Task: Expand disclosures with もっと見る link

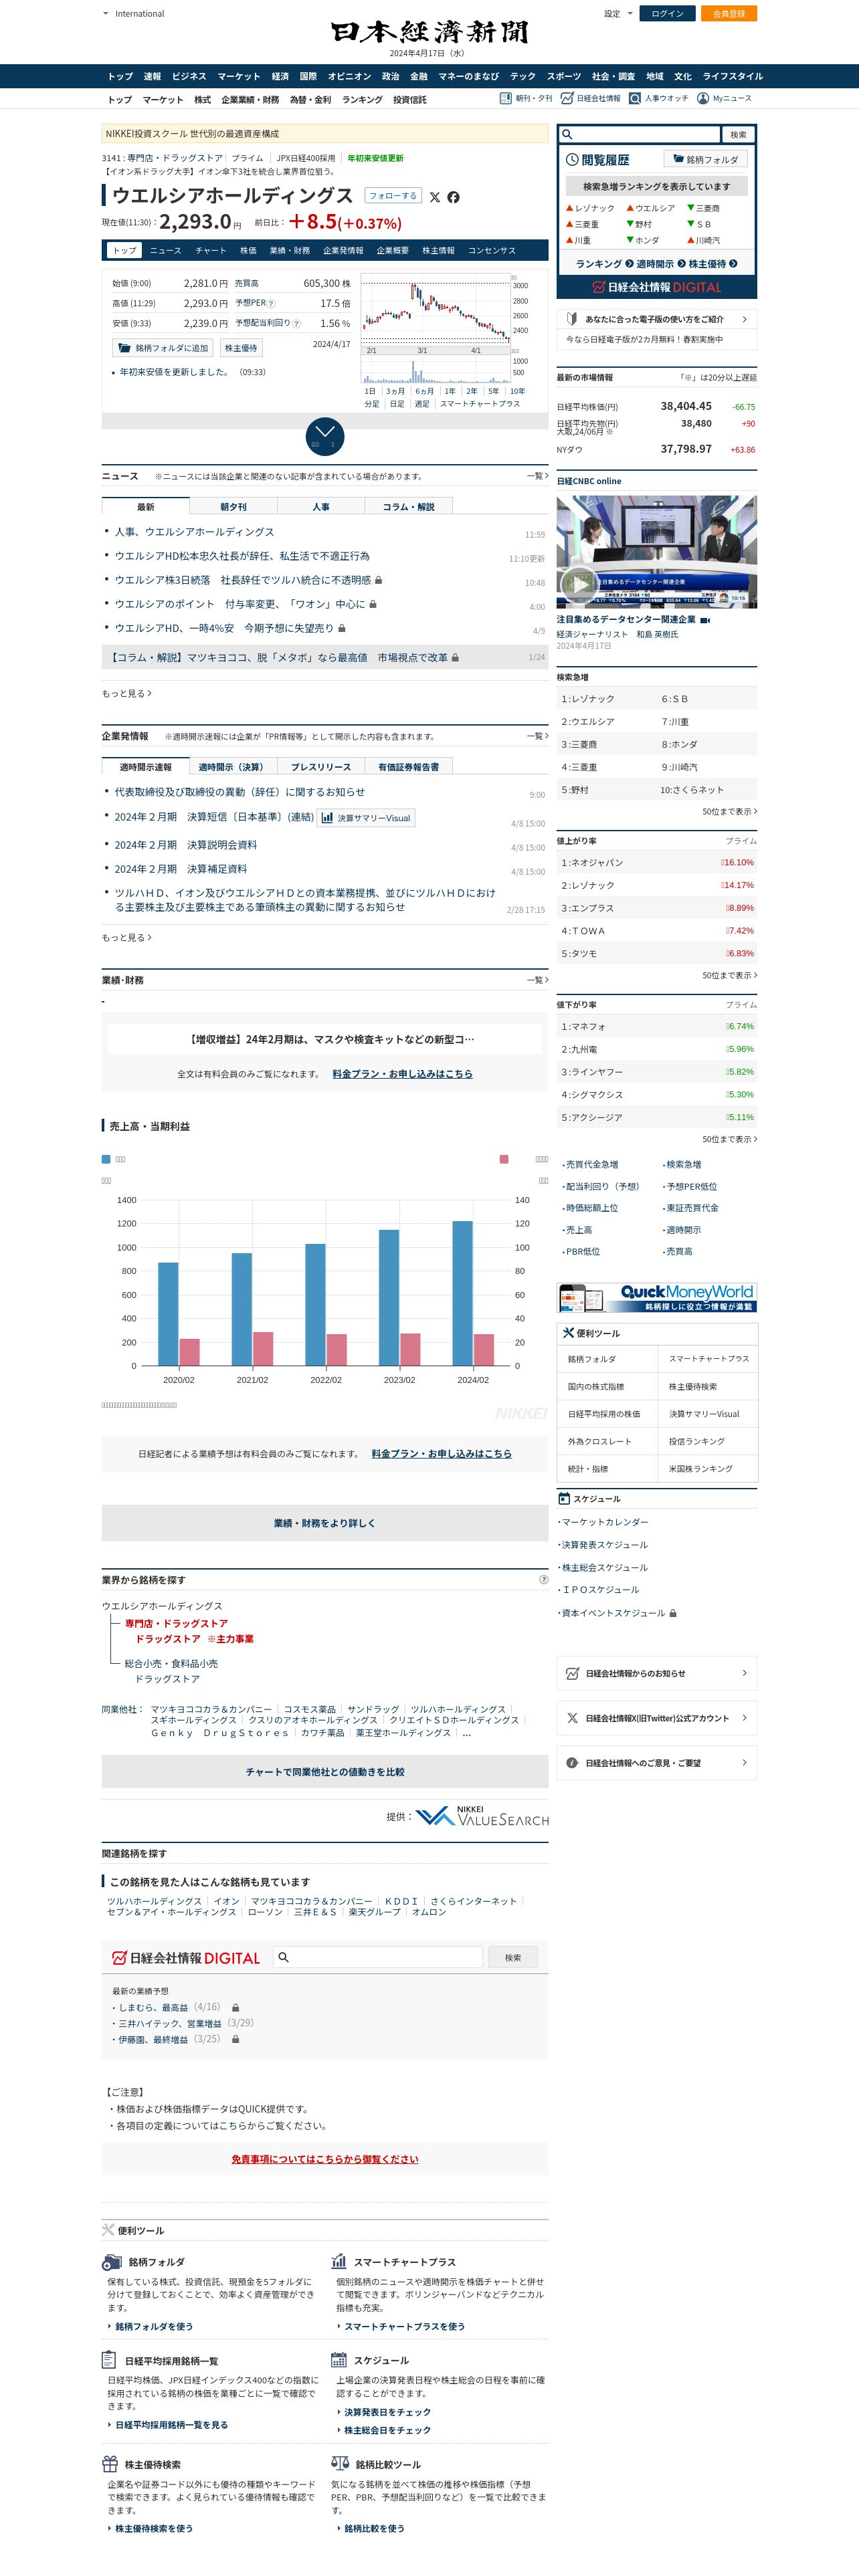Action: (127, 937)
